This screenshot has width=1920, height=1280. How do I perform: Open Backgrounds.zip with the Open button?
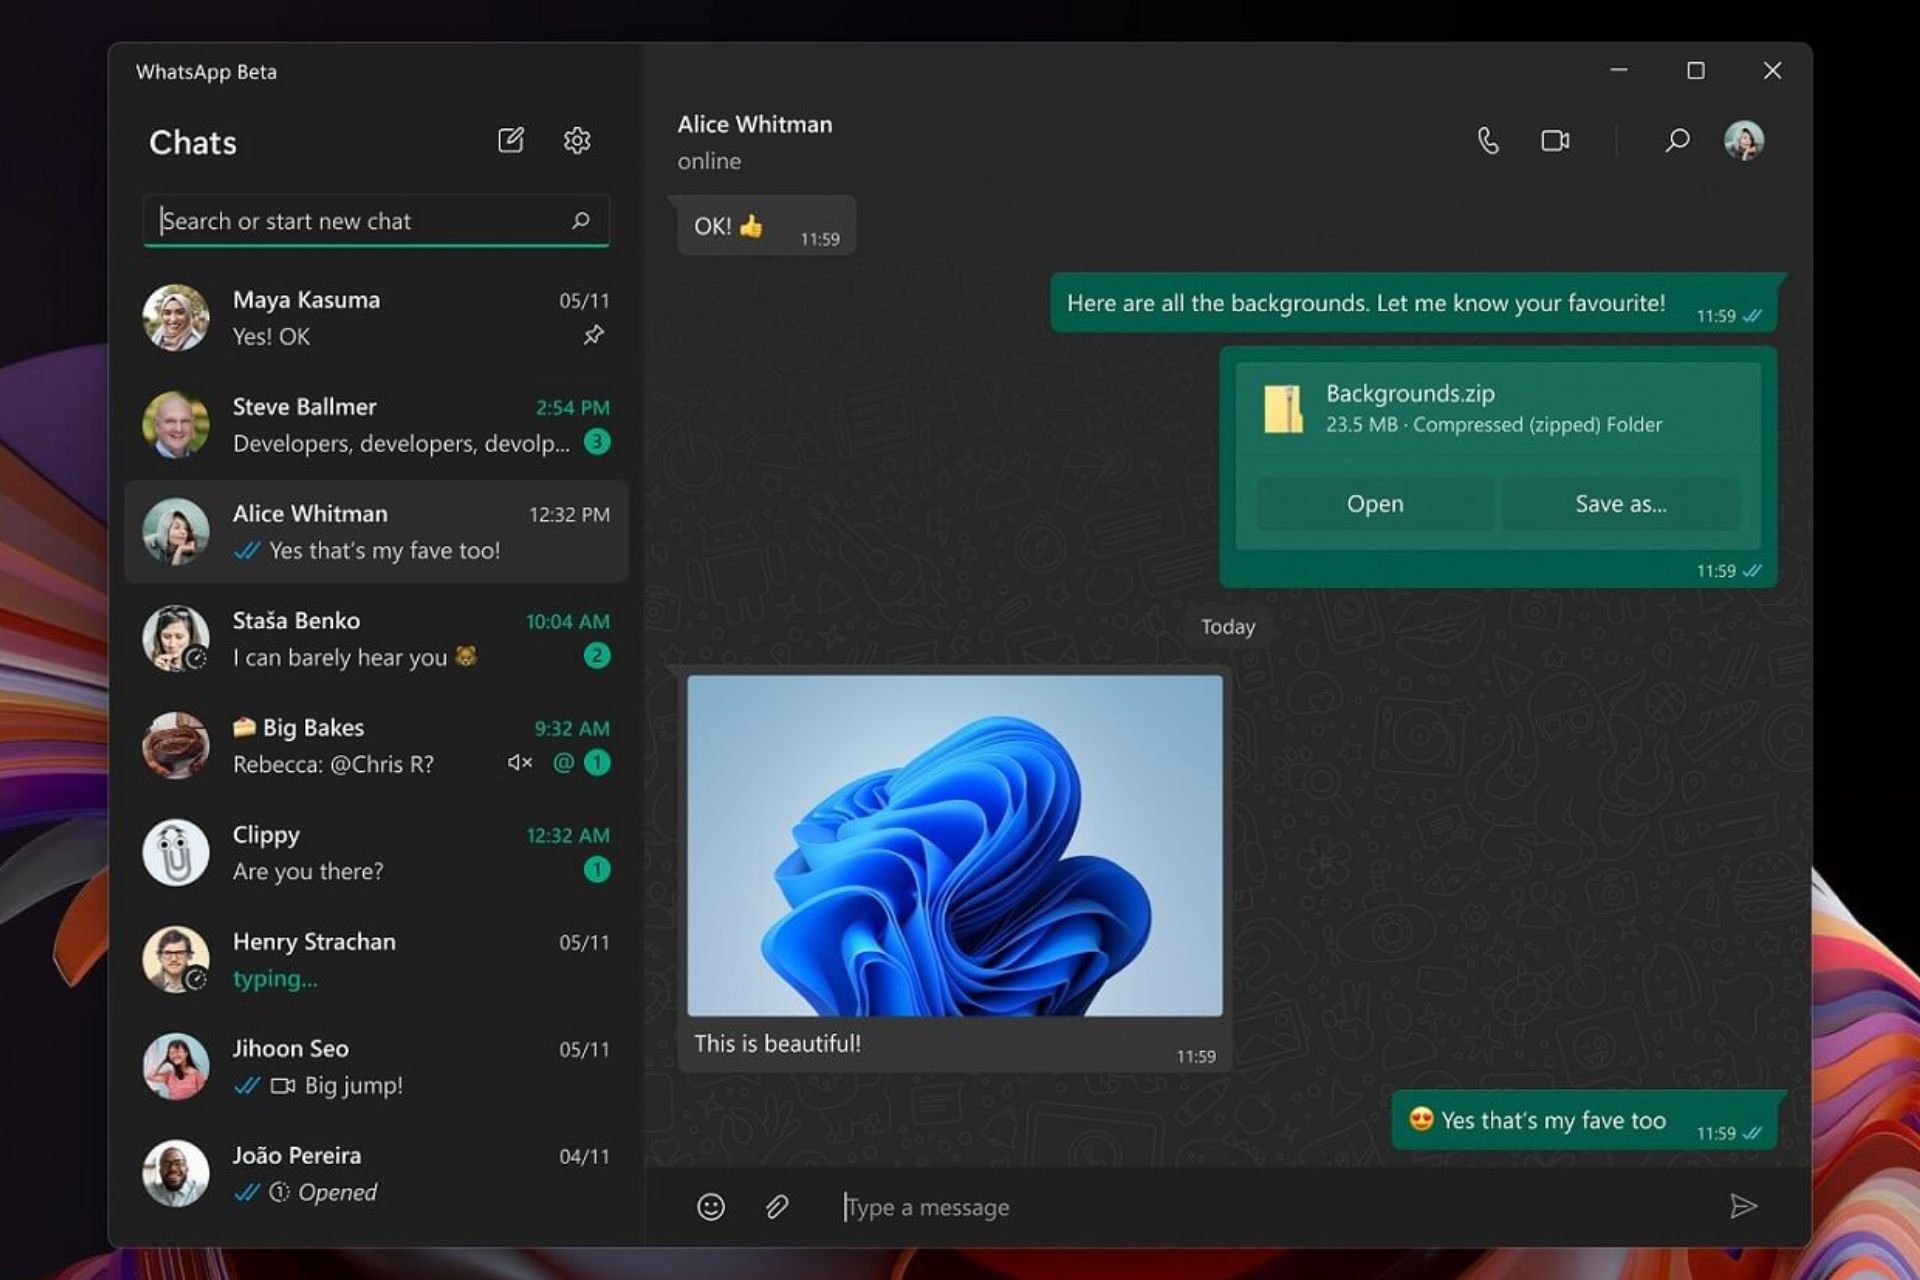coord(1374,504)
